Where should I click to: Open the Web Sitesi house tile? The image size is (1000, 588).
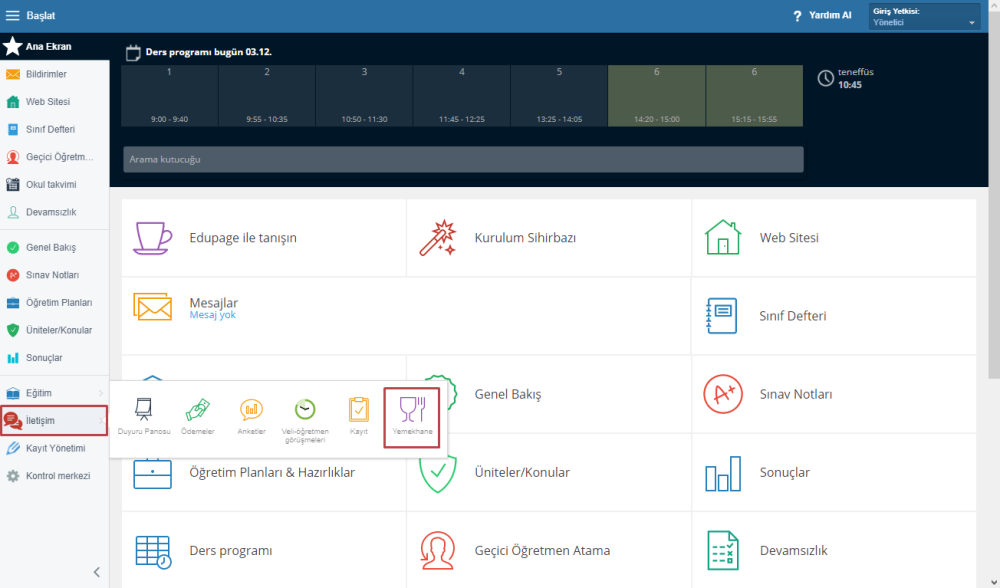coord(834,238)
